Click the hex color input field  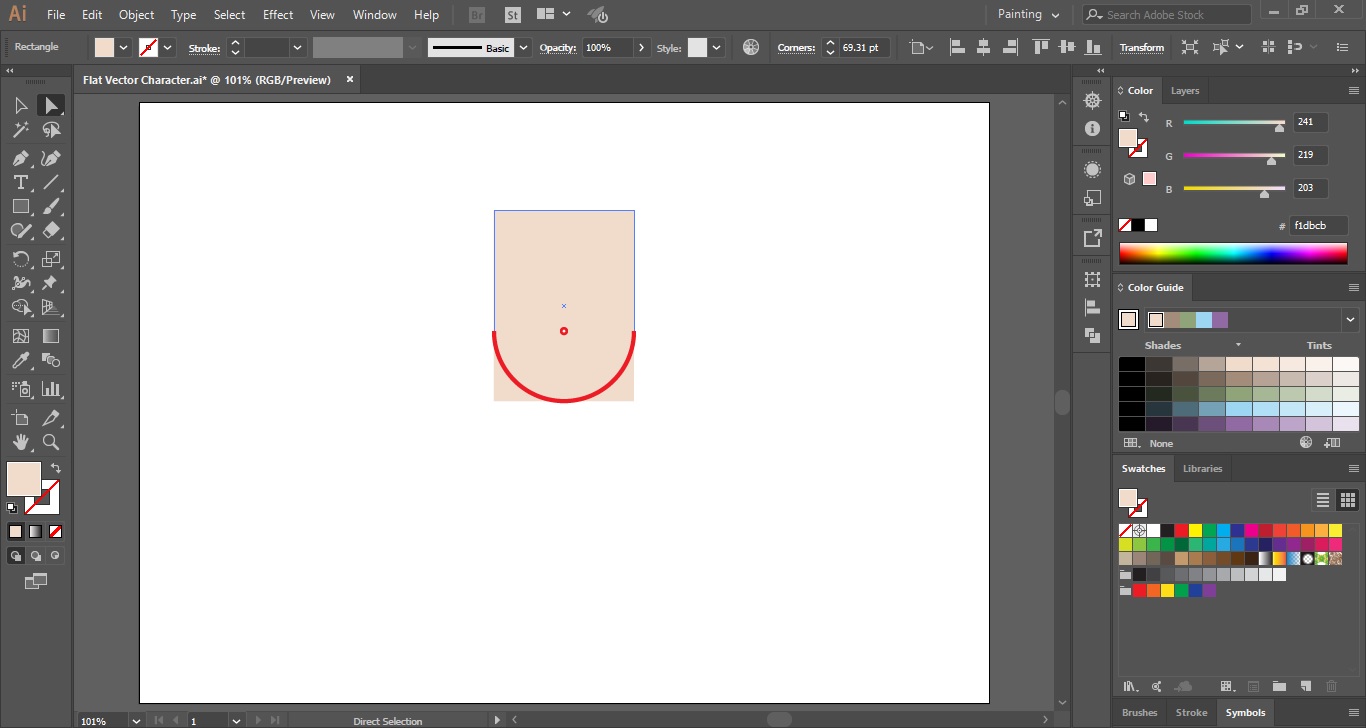pyautogui.click(x=1318, y=225)
